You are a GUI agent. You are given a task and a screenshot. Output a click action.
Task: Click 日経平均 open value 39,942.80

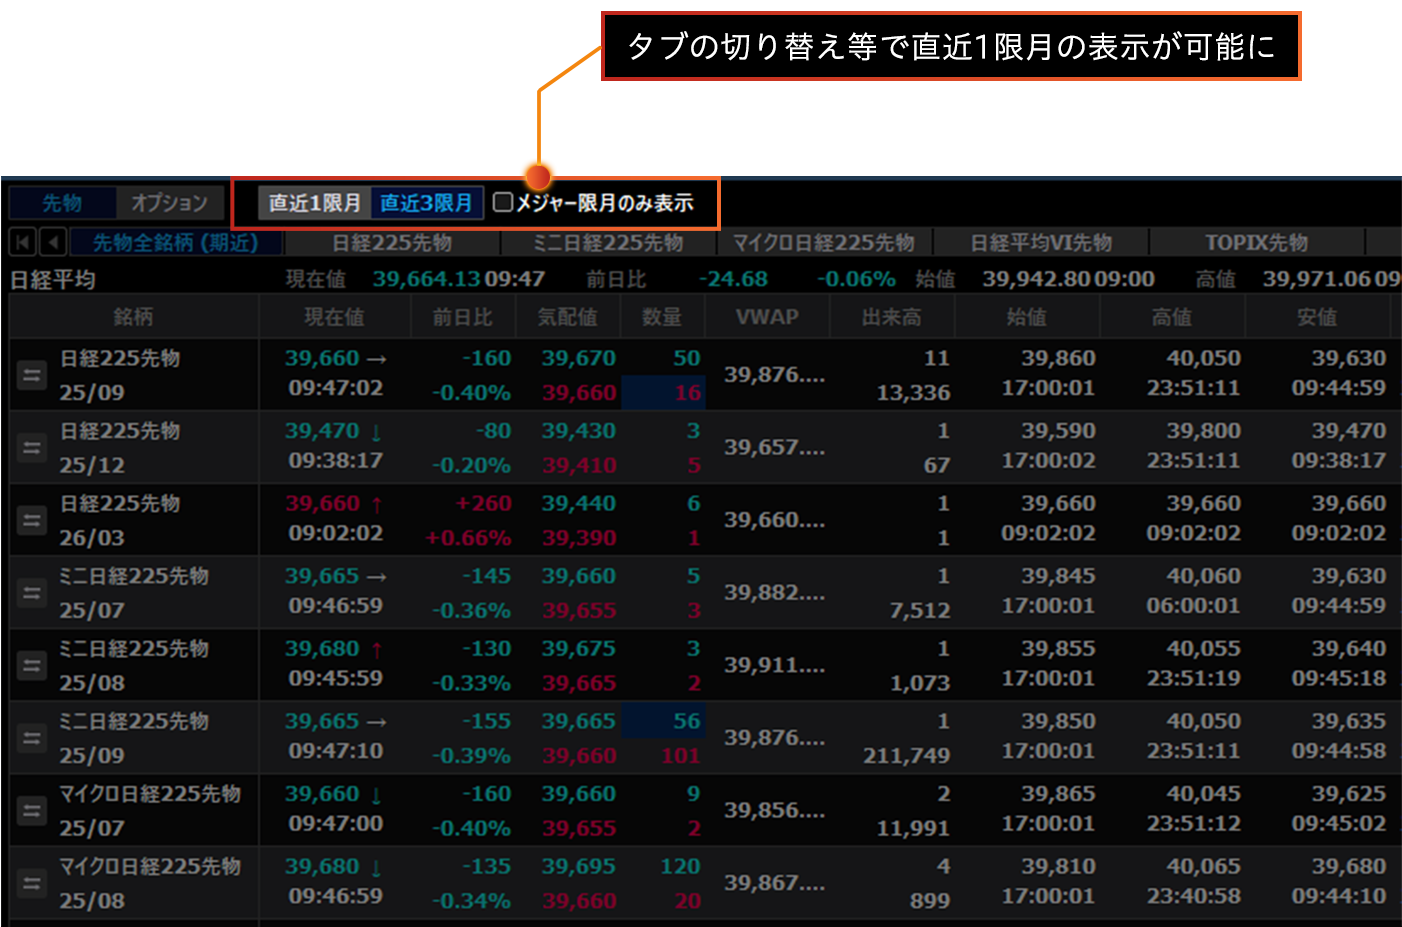(1036, 279)
